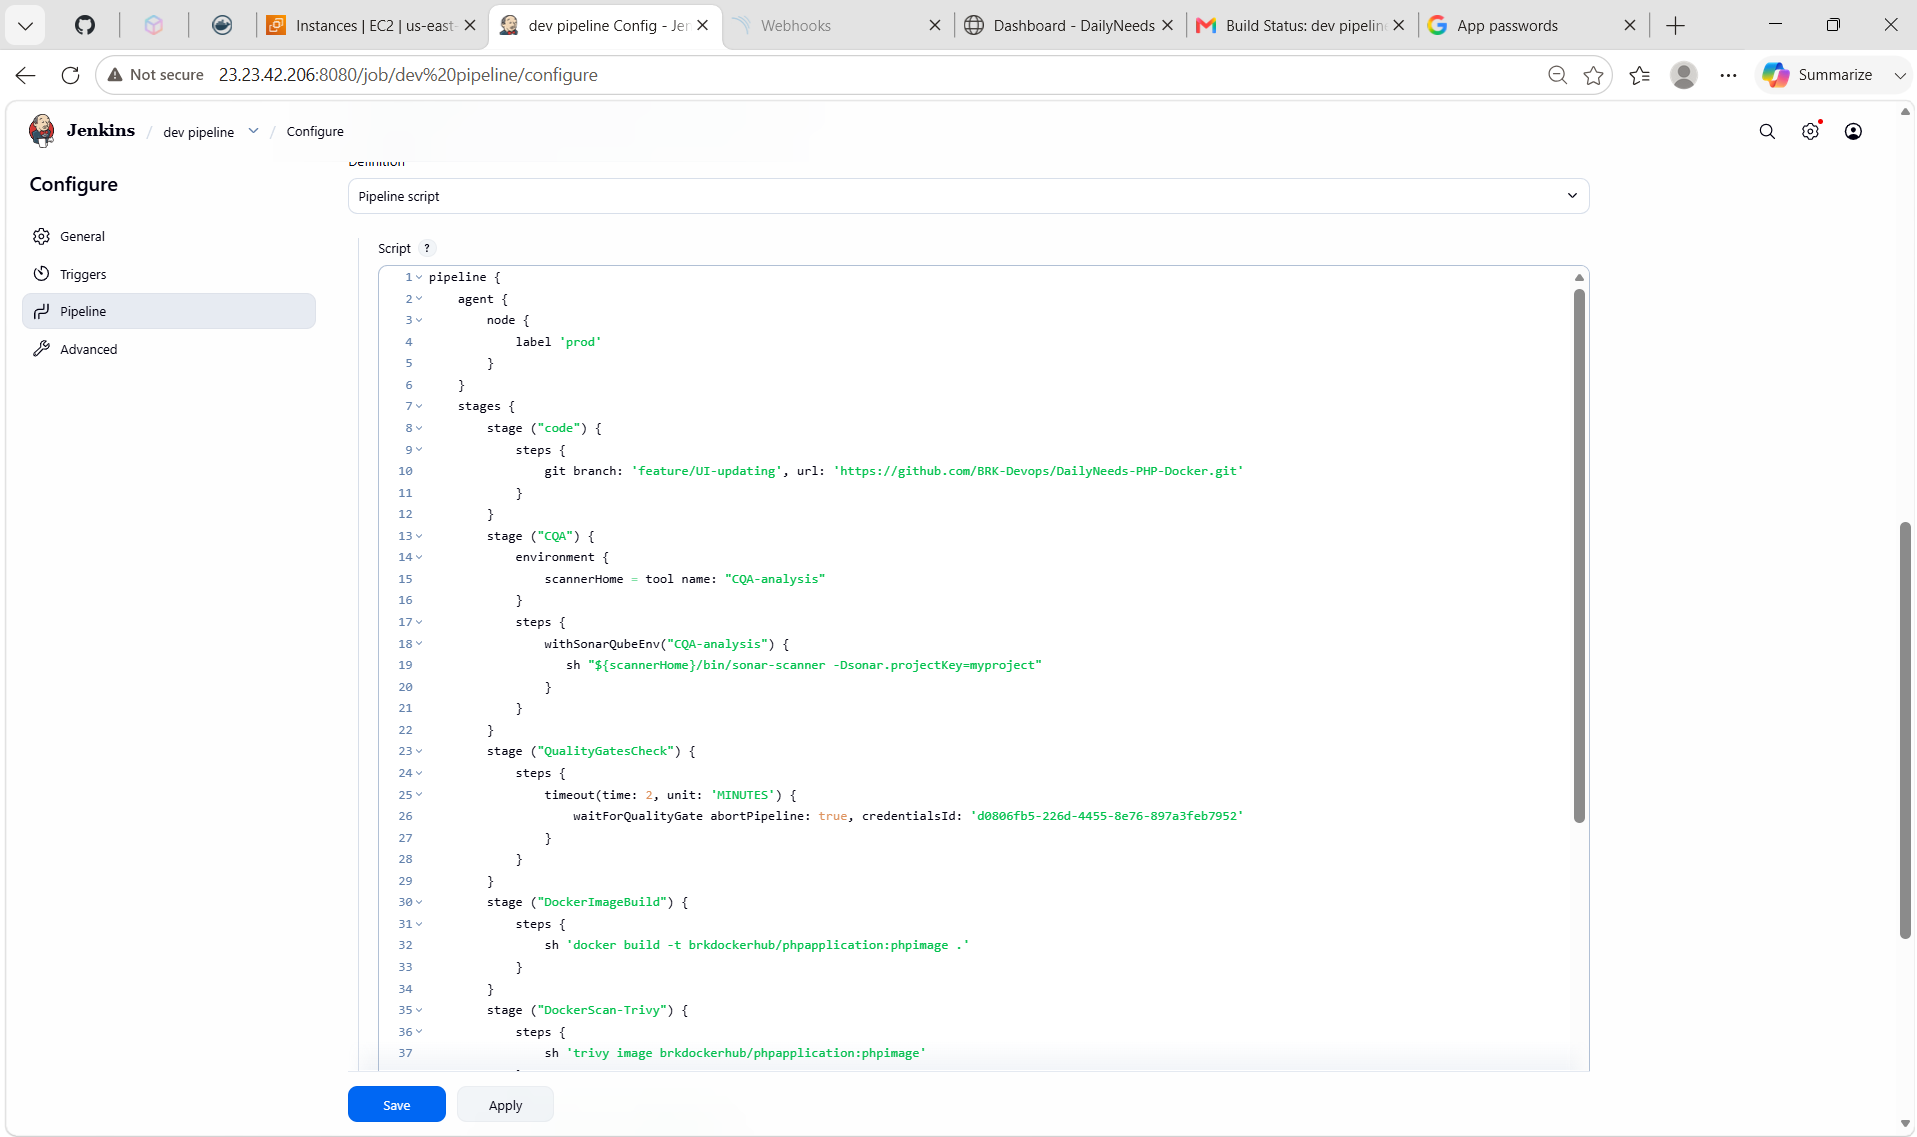This screenshot has height=1137, width=1917.
Task: Open the tab search dropdown arrow
Action: (x=26, y=25)
